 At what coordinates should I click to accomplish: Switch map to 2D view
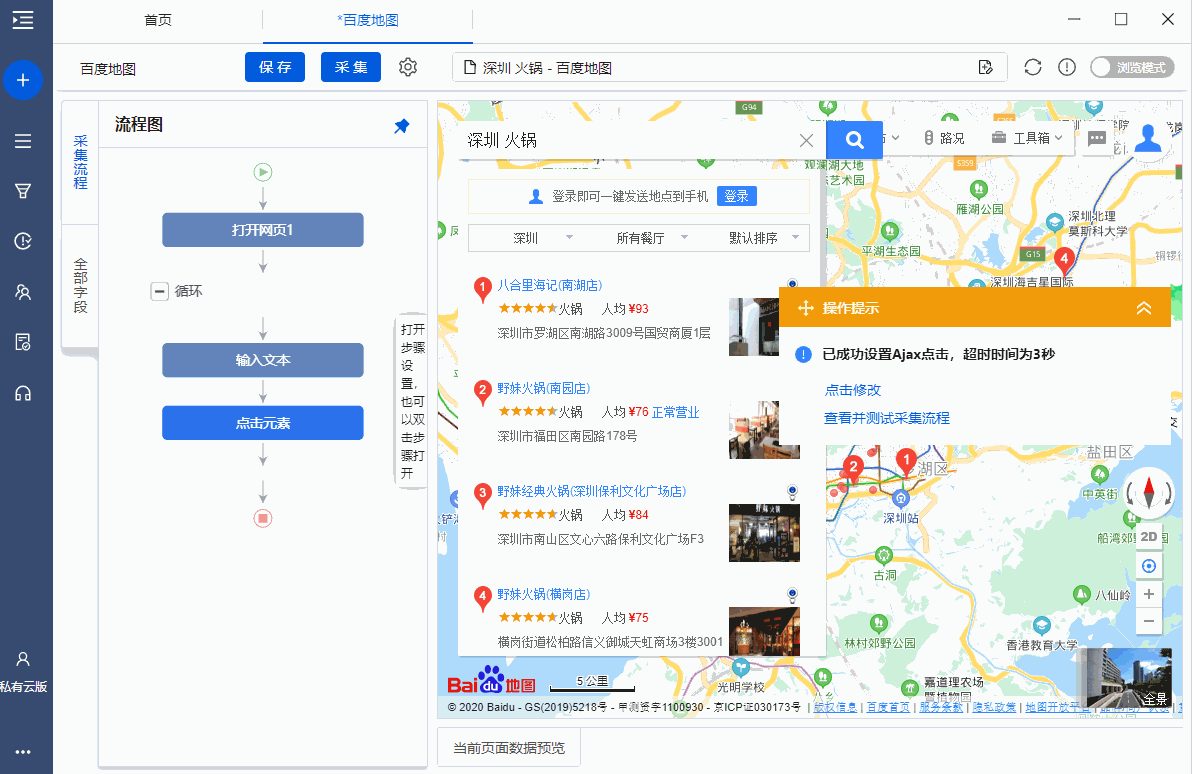(x=1149, y=537)
